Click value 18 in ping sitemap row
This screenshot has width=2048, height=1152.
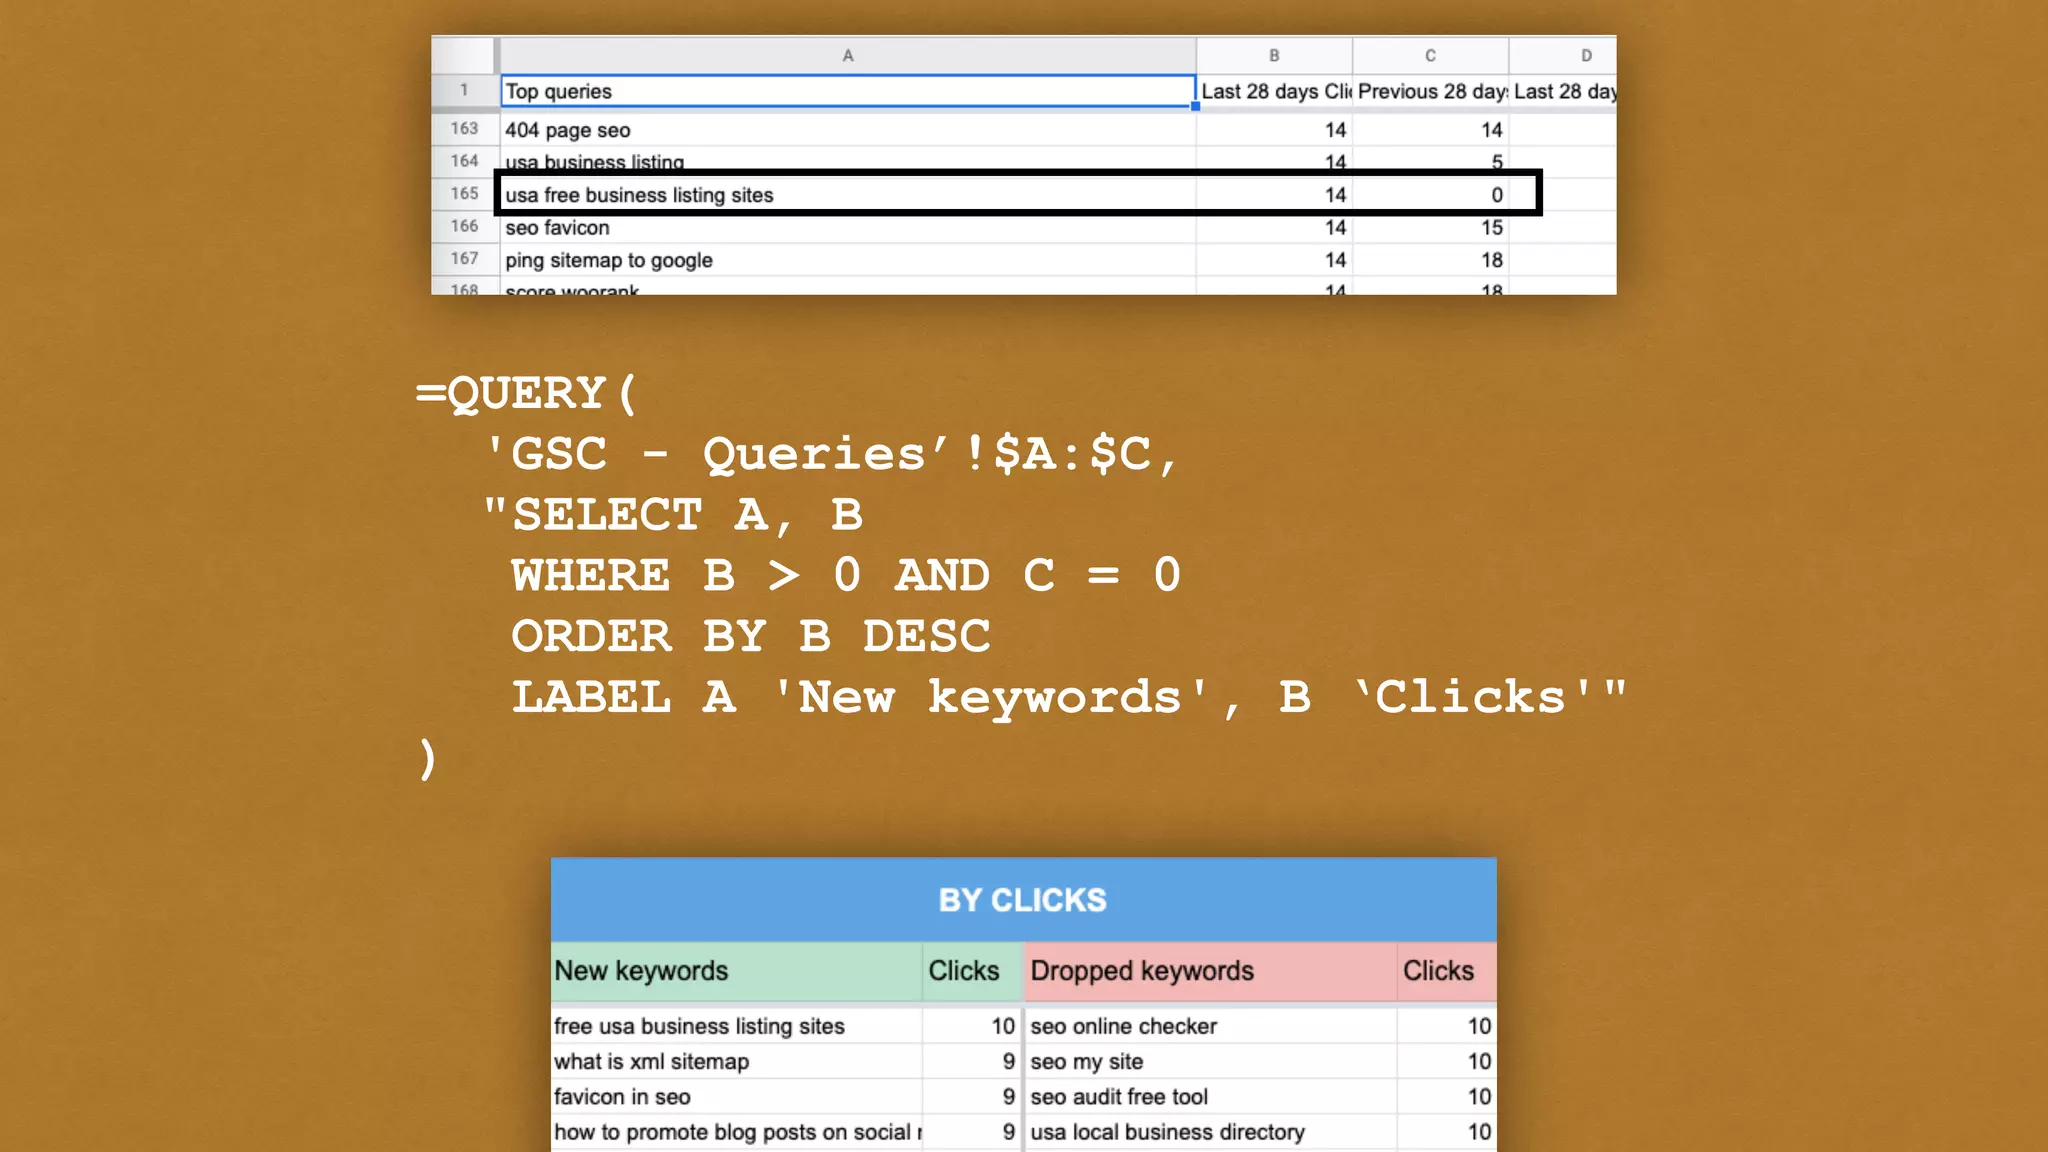click(1430, 260)
